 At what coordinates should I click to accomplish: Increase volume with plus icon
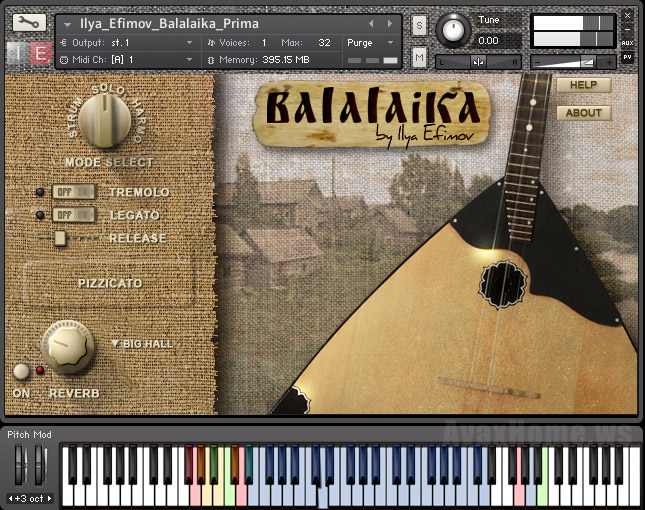coord(609,63)
